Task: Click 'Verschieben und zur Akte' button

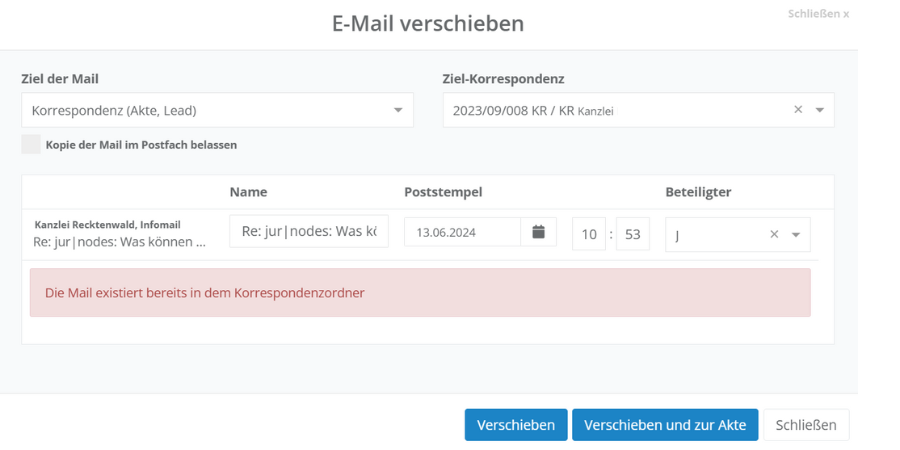Action: click(x=665, y=425)
